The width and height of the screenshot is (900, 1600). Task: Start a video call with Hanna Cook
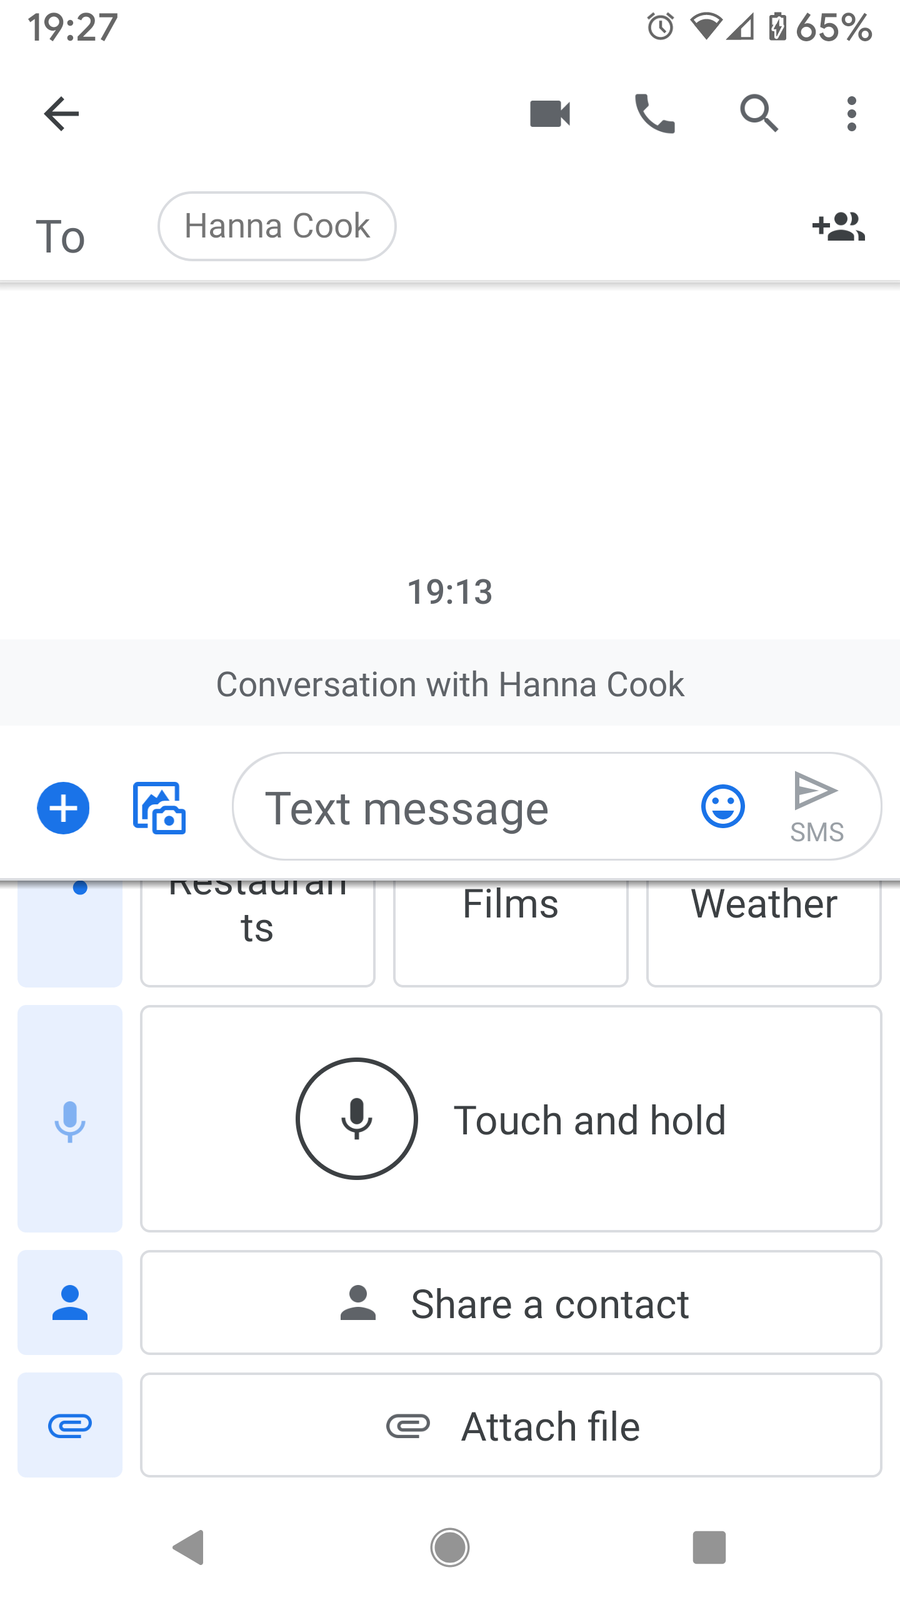[x=550, y=114]
